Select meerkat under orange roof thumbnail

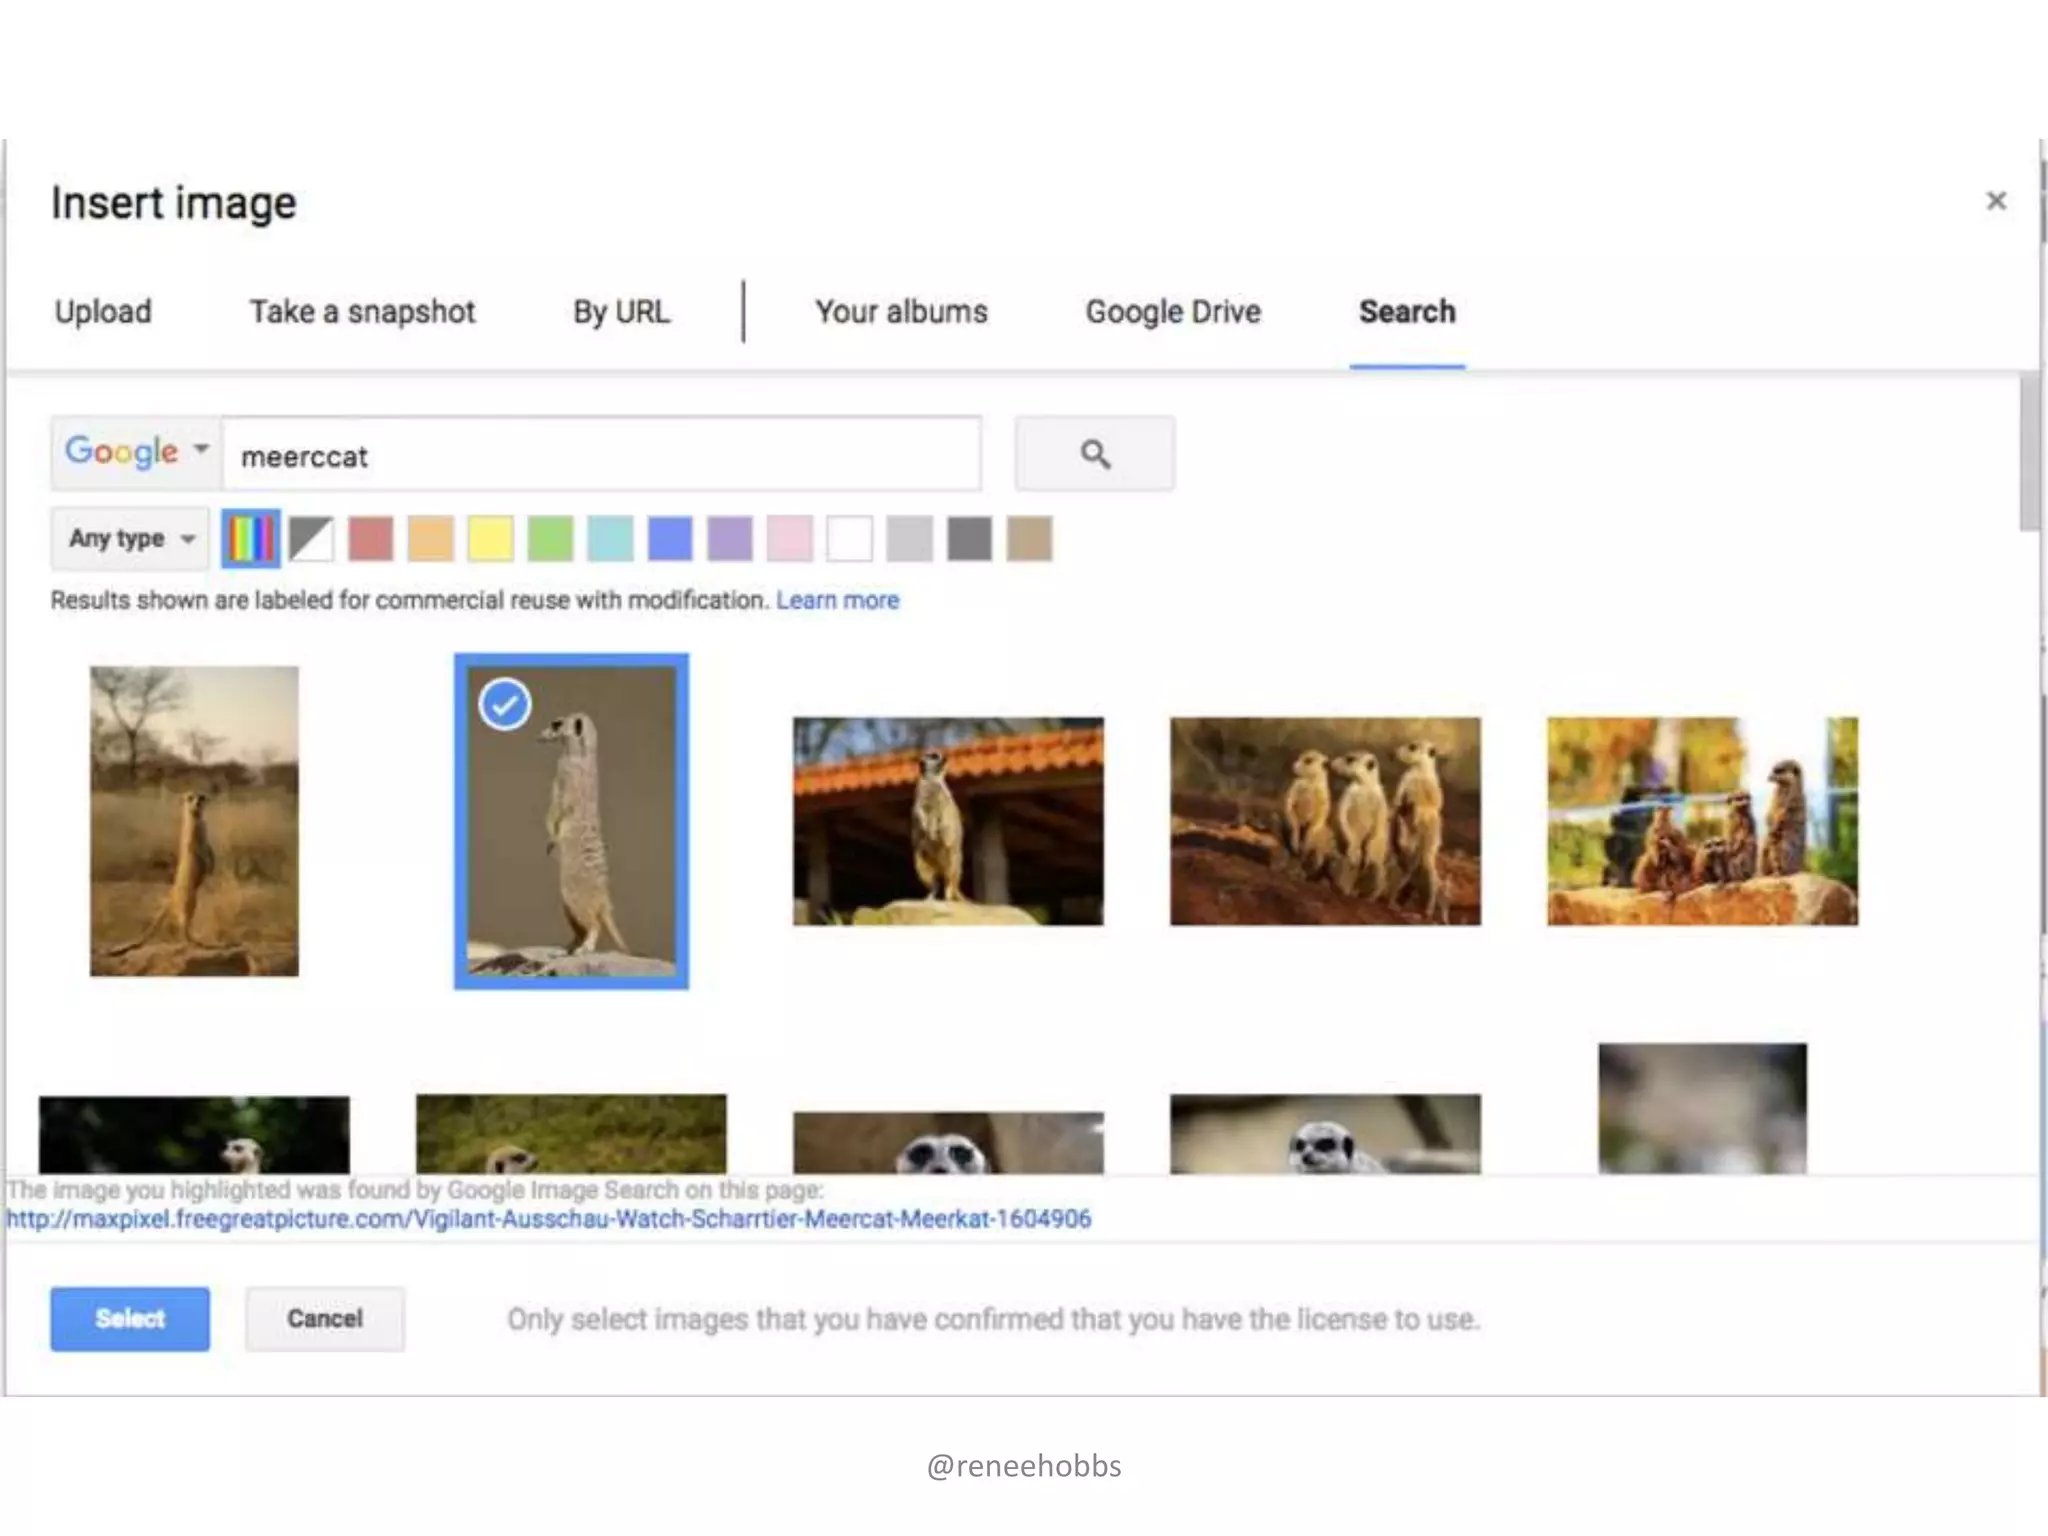click(x=948, y=821)
